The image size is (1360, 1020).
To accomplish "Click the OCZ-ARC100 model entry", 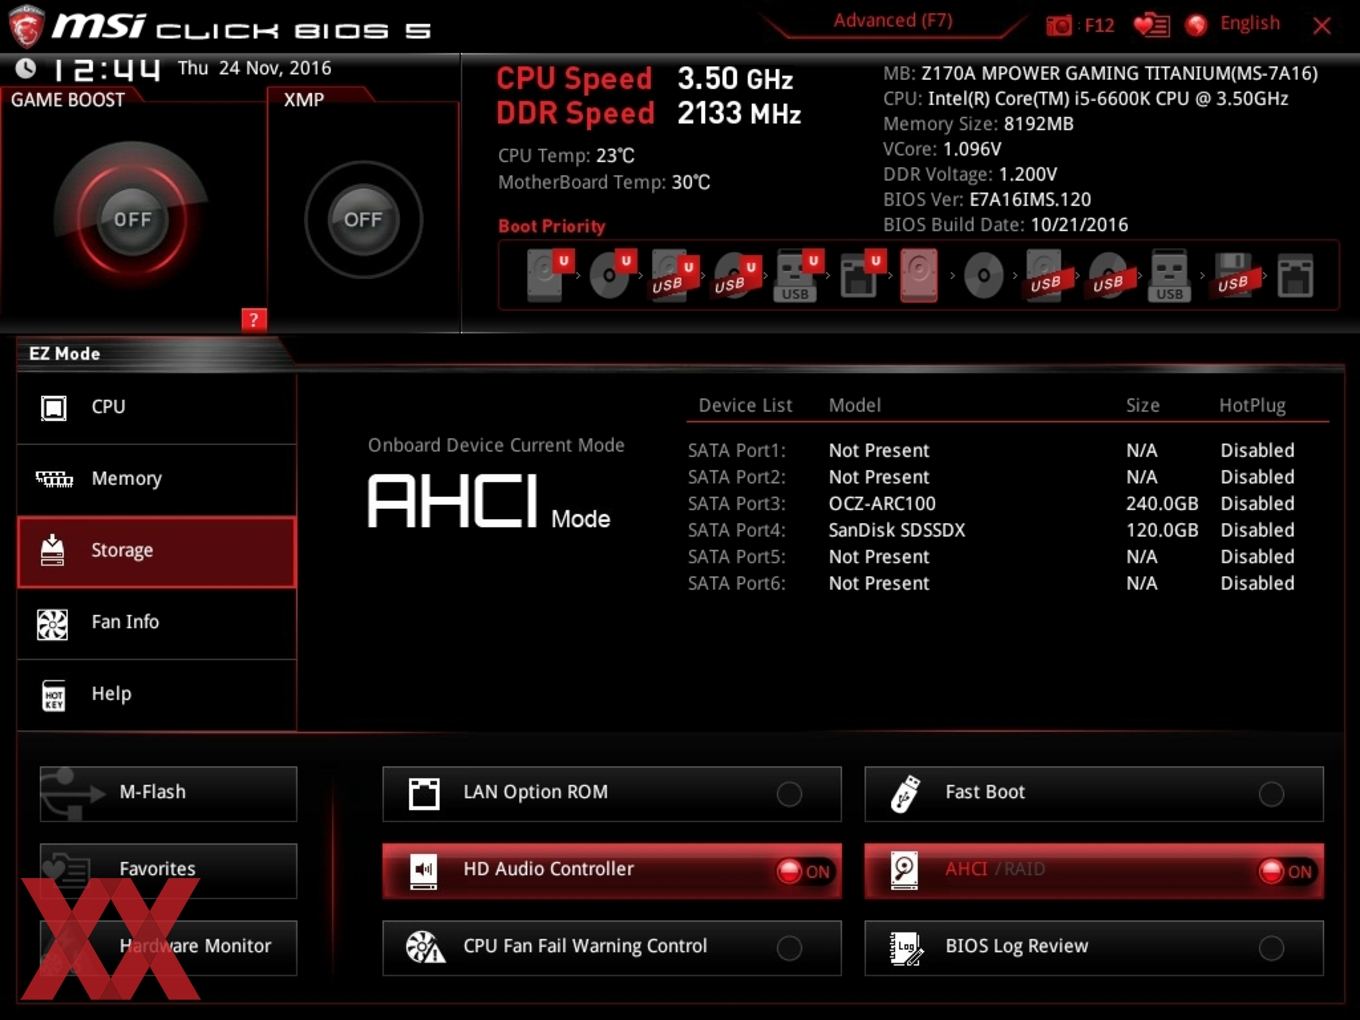I will click(882, 504).
